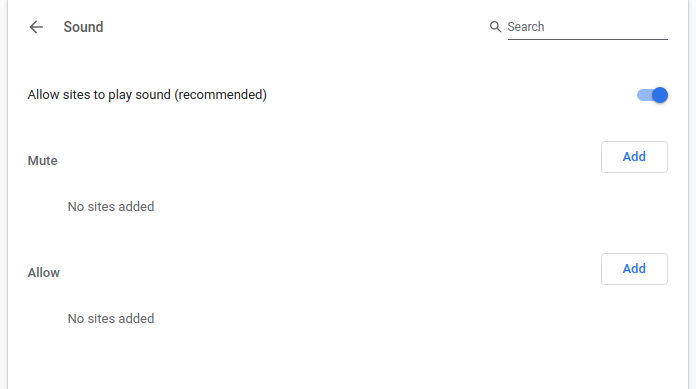The height and width of the screenshot is (389, 696).
Task: Click the blue Add text beside Allow
Action: point(634,269)
